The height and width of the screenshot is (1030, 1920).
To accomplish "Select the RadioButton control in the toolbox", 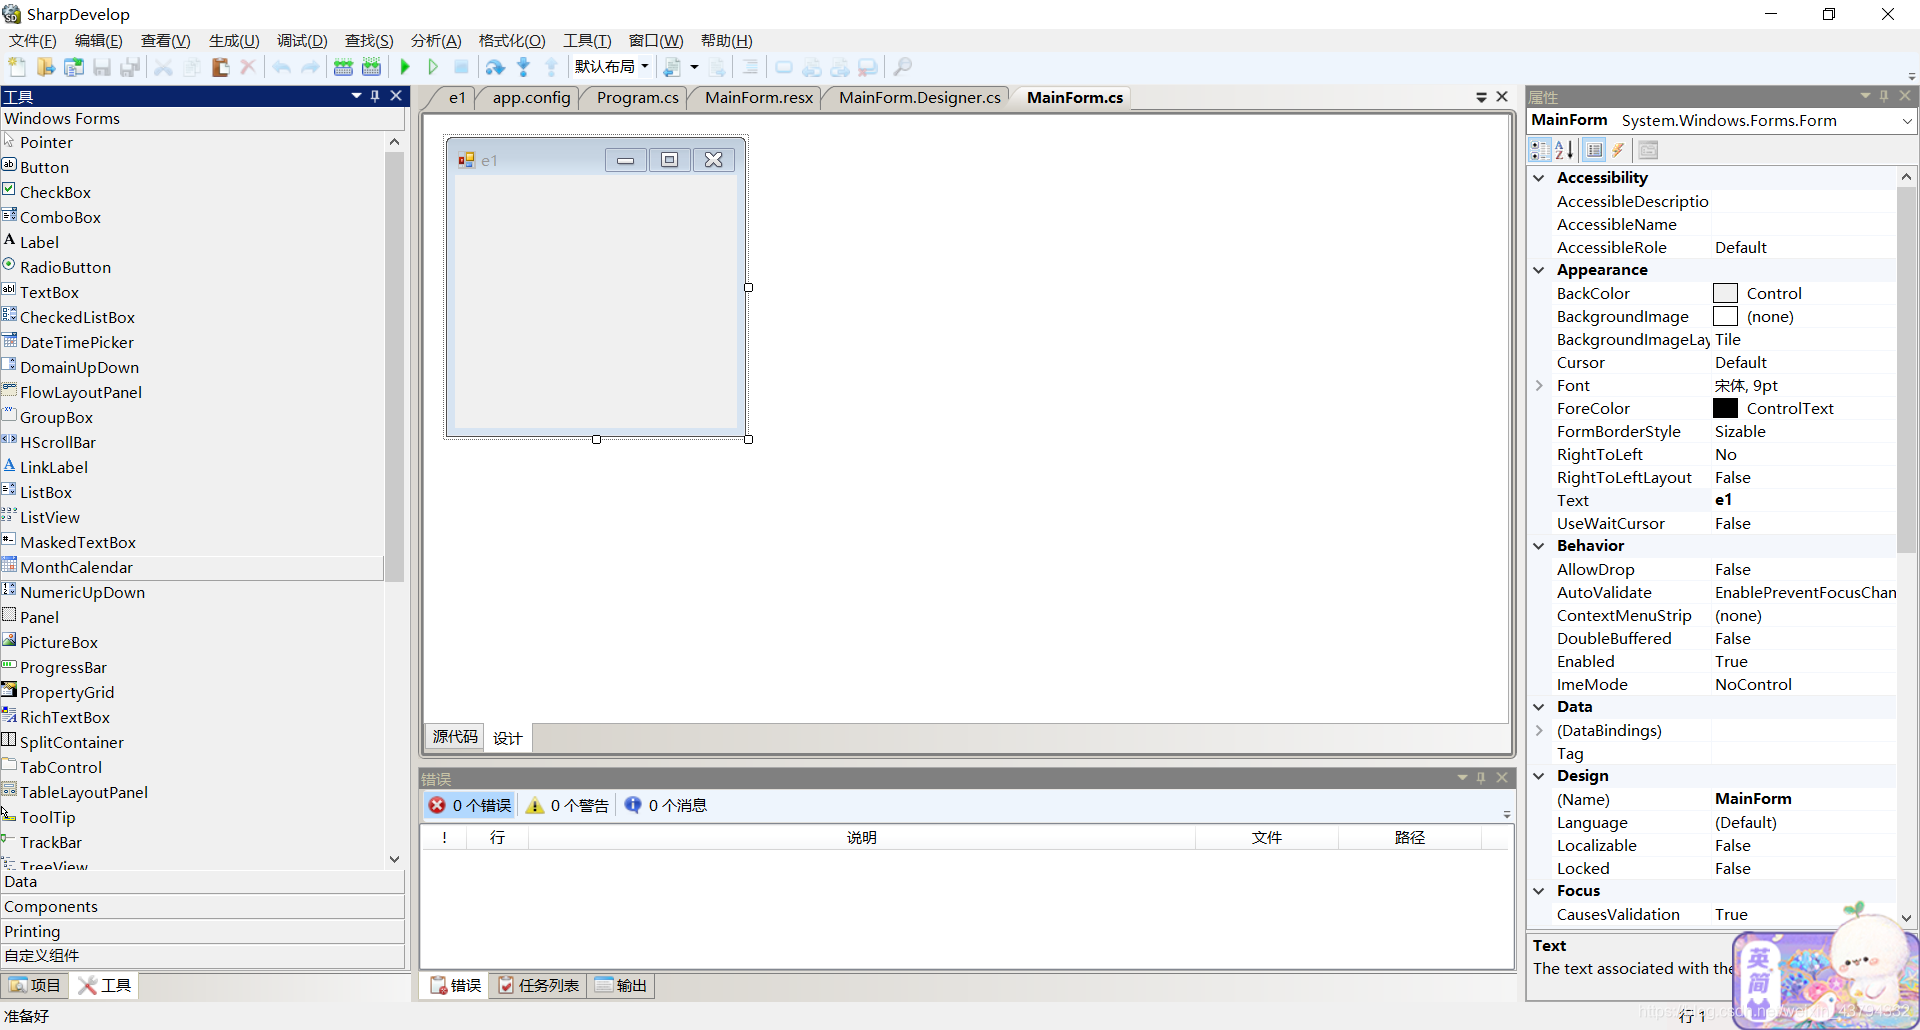I will point(65,267).
